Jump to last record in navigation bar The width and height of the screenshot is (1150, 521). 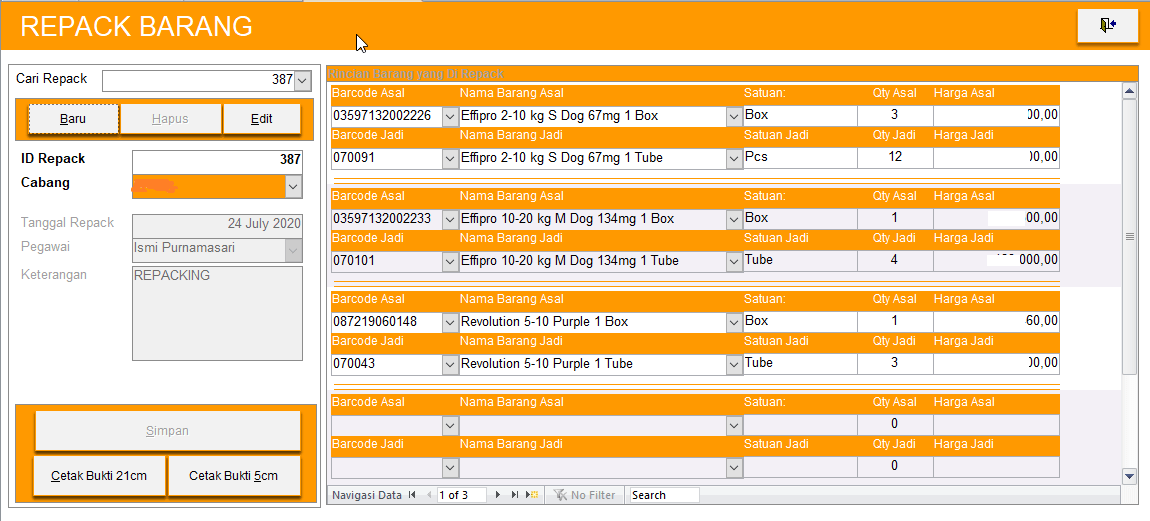(x=516, y=495)
